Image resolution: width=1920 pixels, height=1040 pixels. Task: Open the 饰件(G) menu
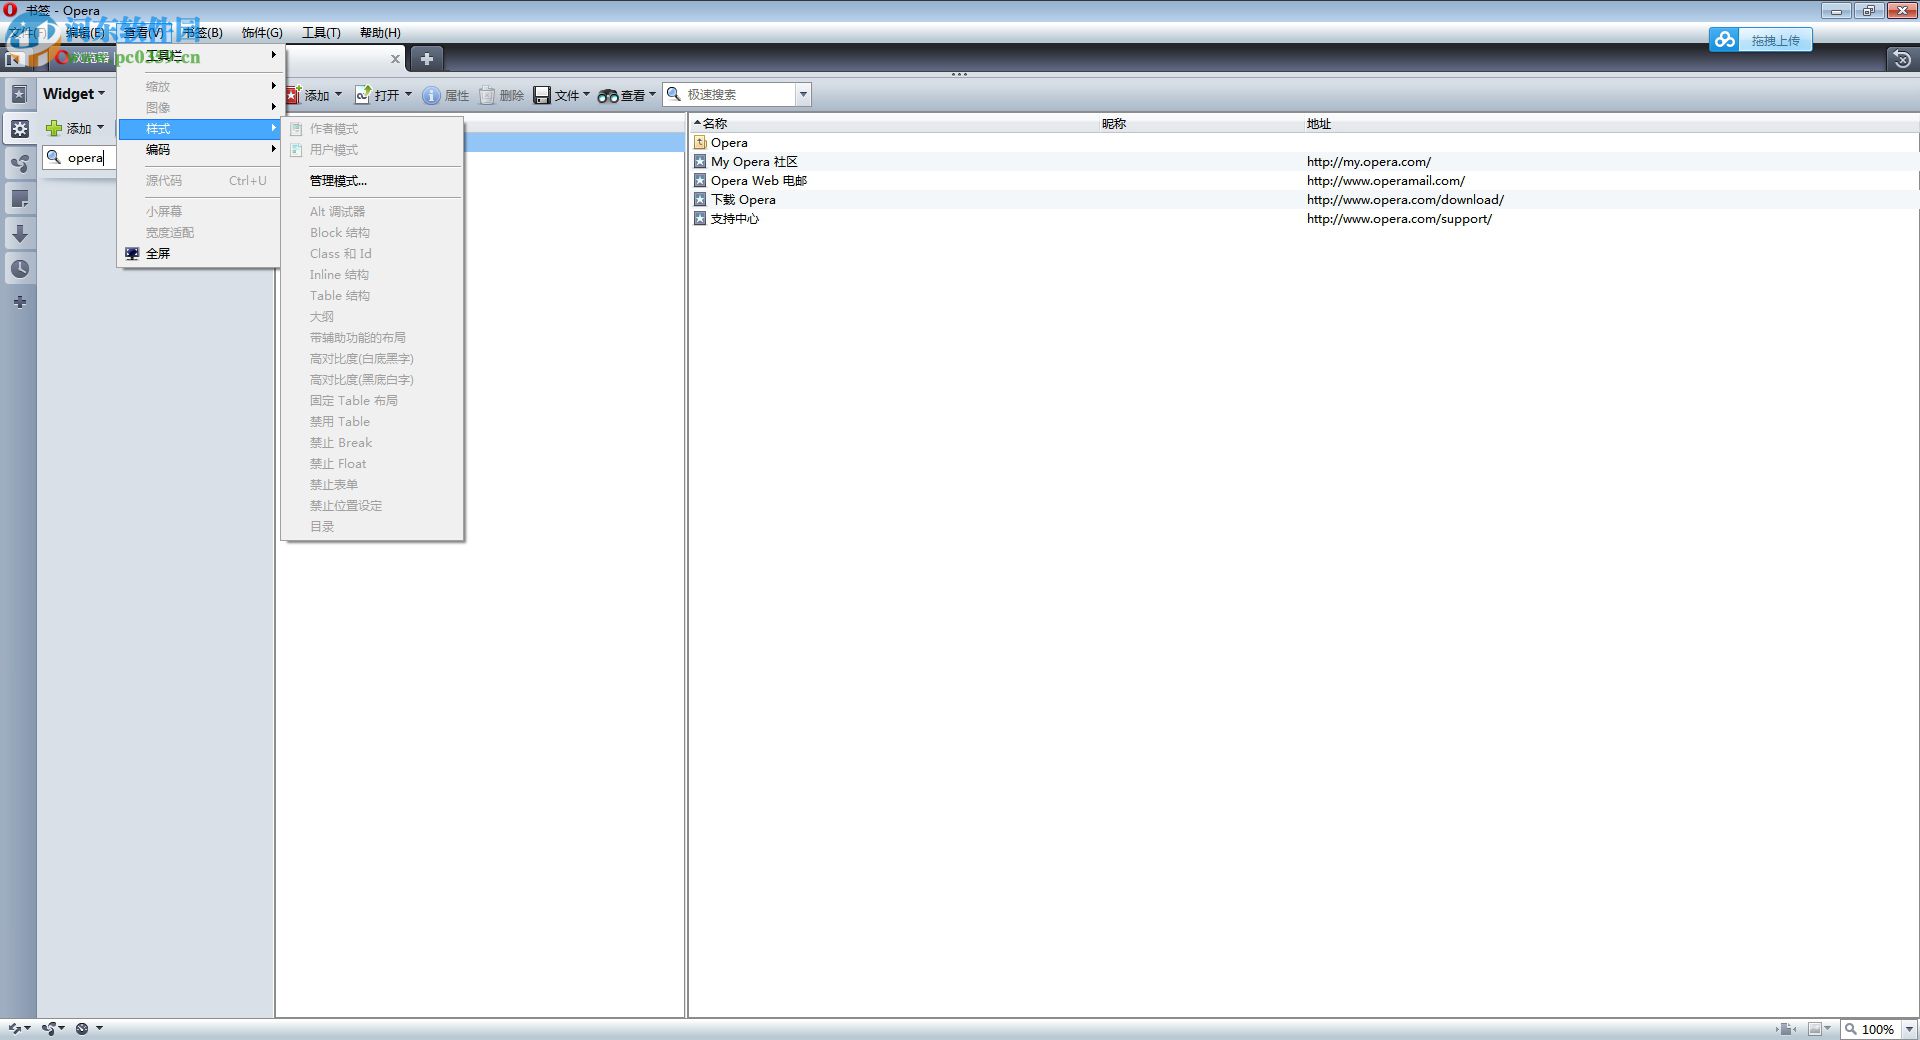coord(262,33)
